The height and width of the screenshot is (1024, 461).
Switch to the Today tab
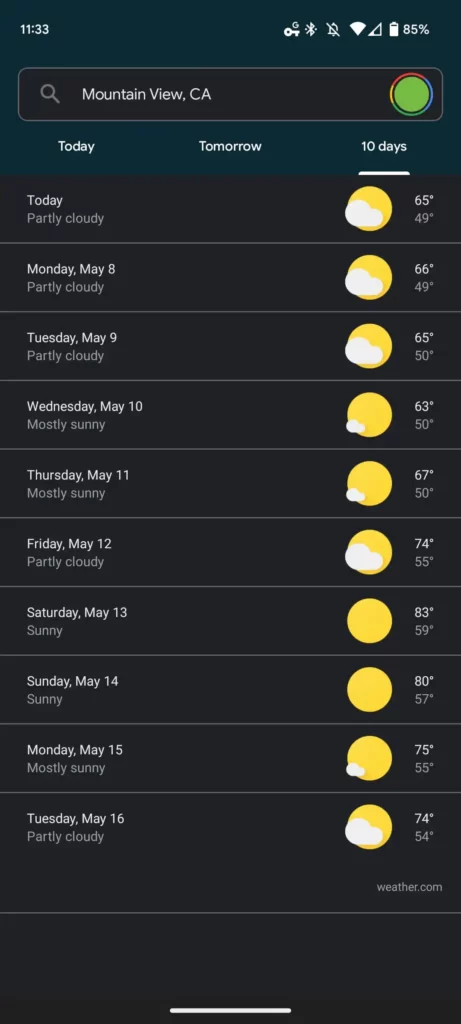pos(76,146)
